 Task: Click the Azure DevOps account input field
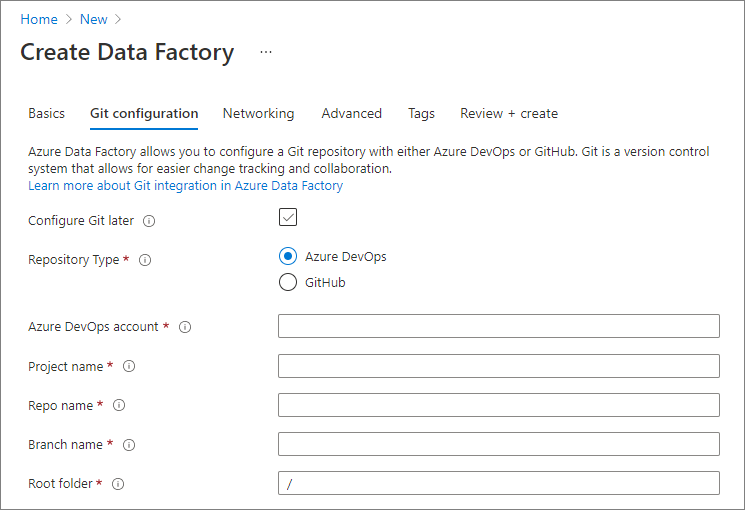498,327
